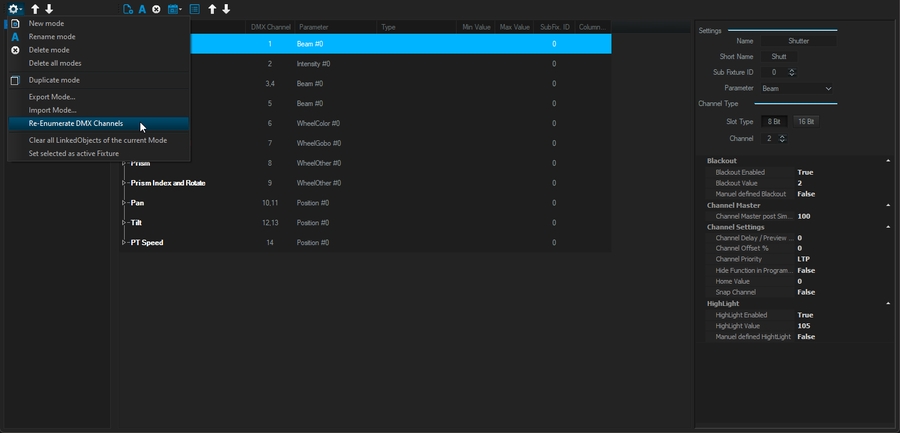Image resolution: width=900 pixels, height=433 pixels.
Task: Click the DMX Channel column header
Action: tap(269, 27)
